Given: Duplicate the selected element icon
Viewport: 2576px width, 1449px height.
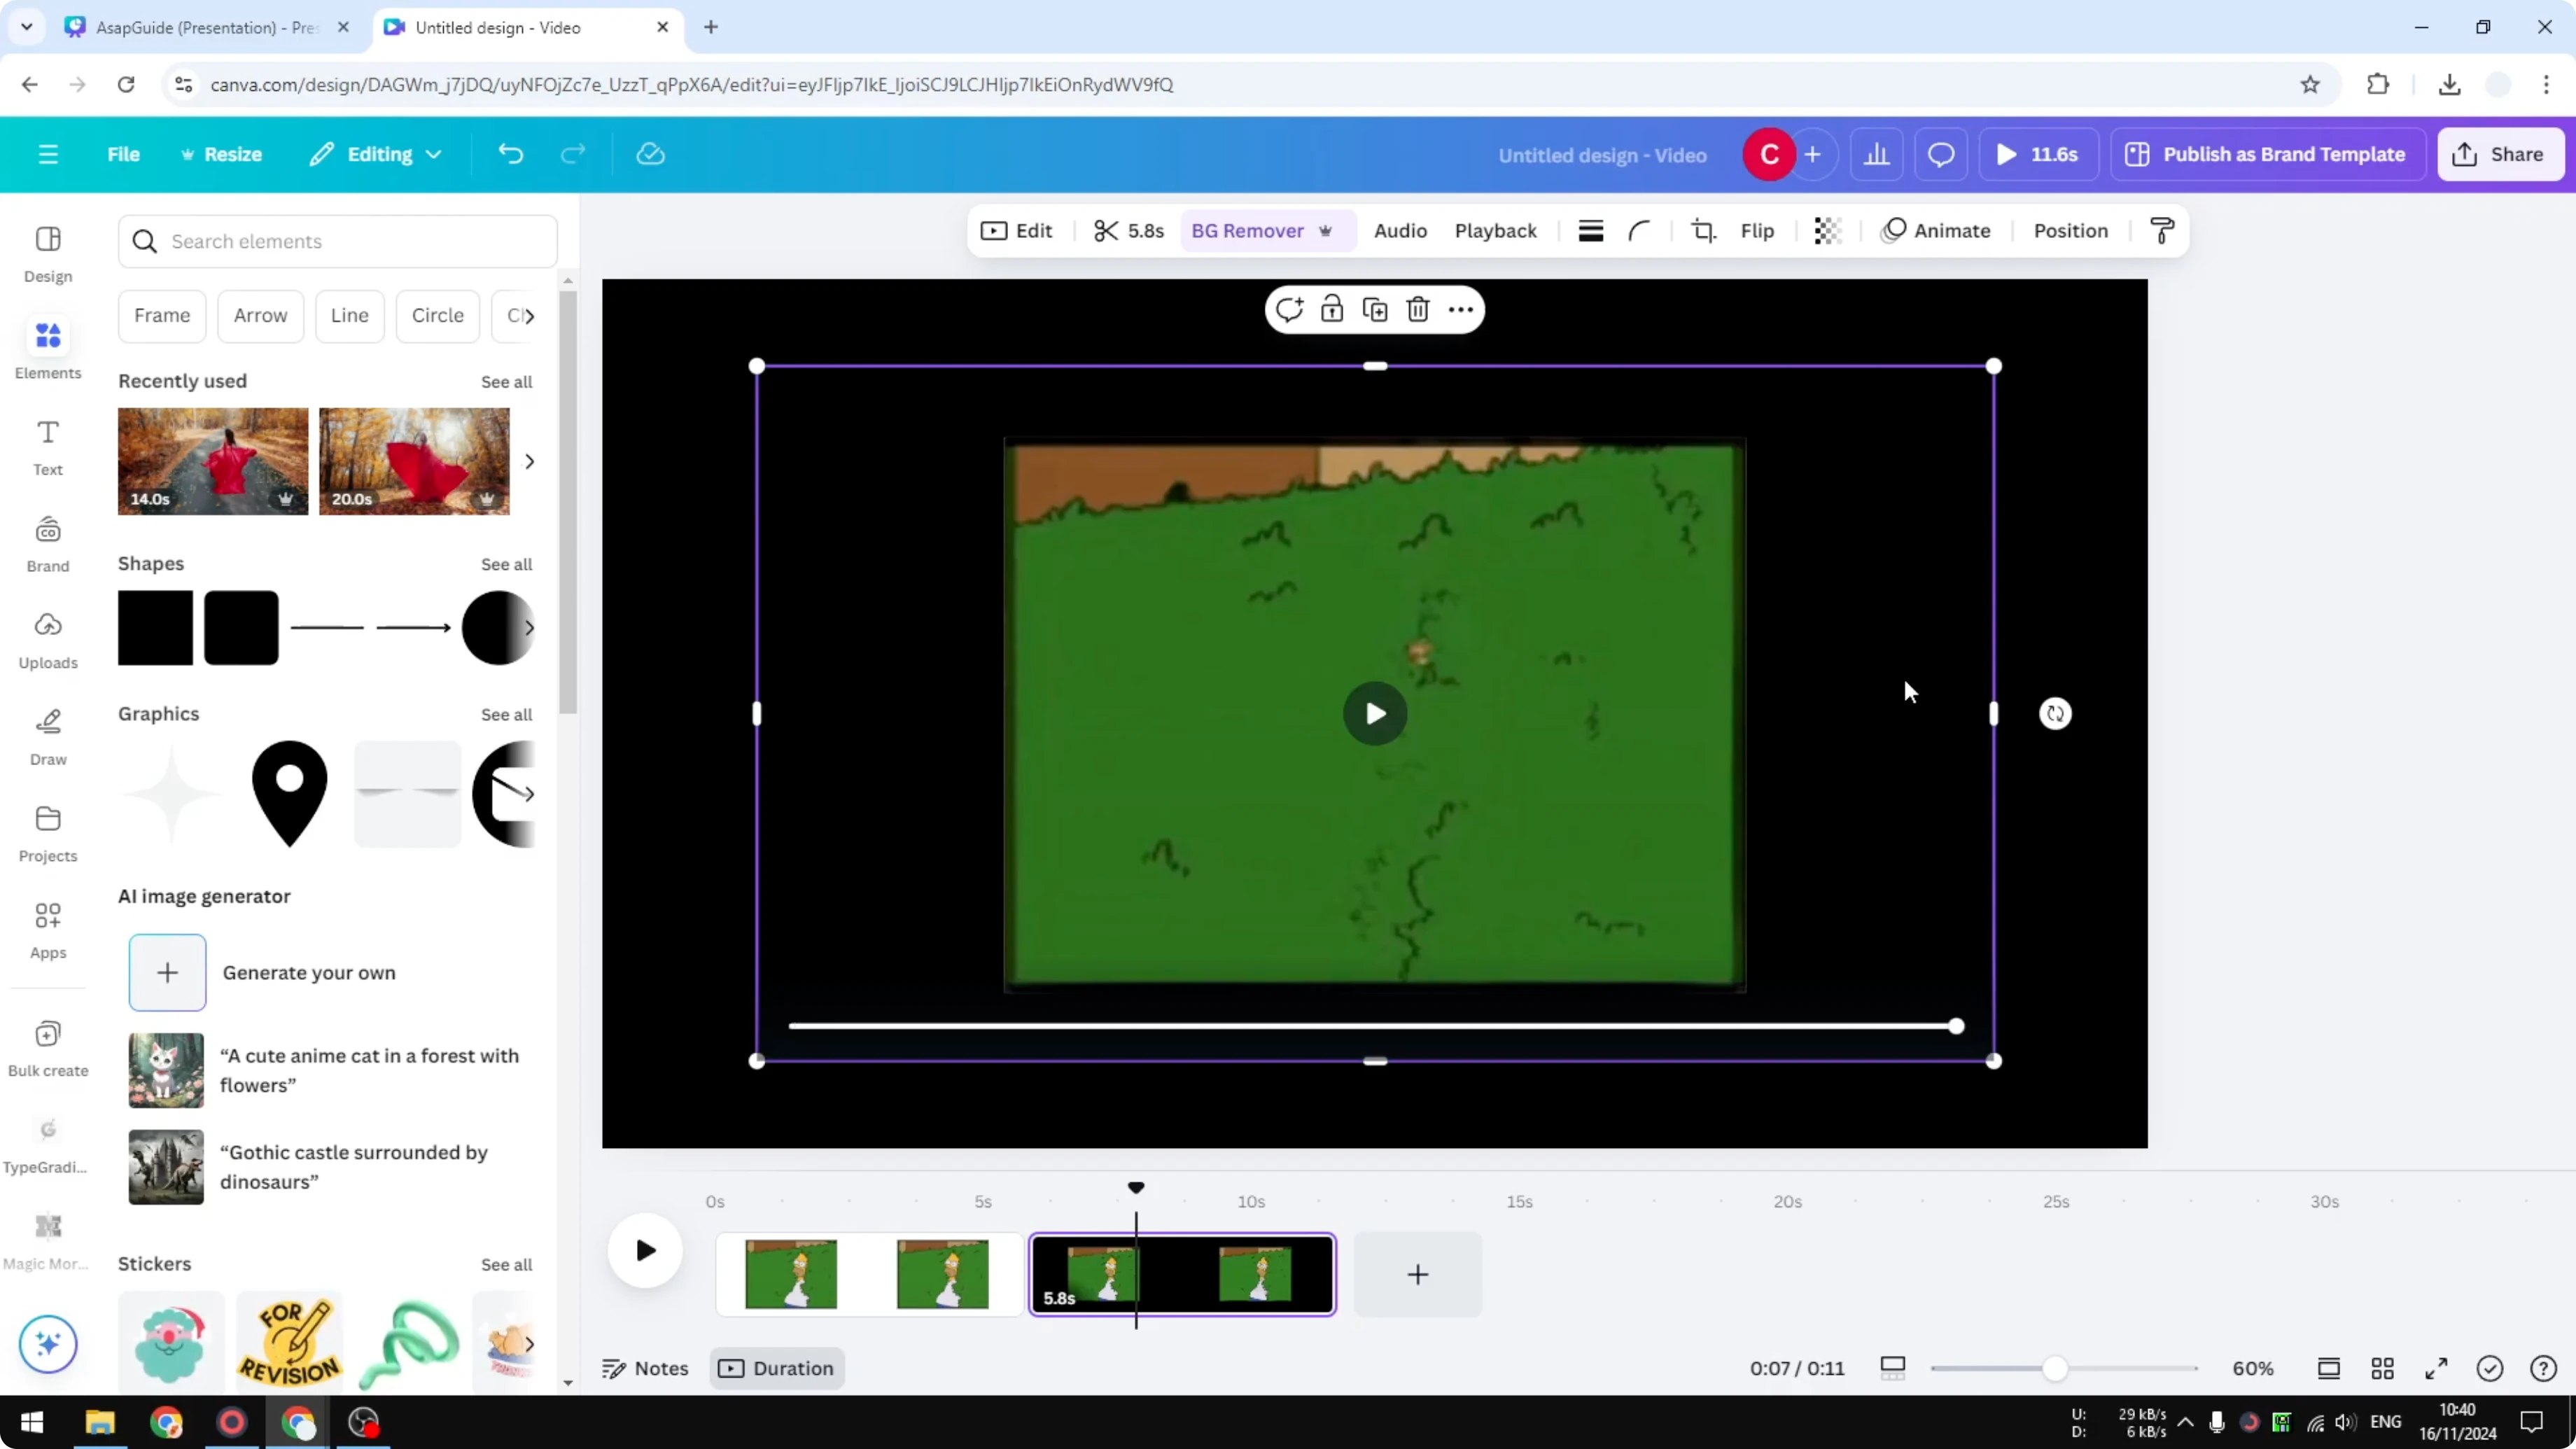Looking at the screenshot, I should click(x=1375, y=310).
